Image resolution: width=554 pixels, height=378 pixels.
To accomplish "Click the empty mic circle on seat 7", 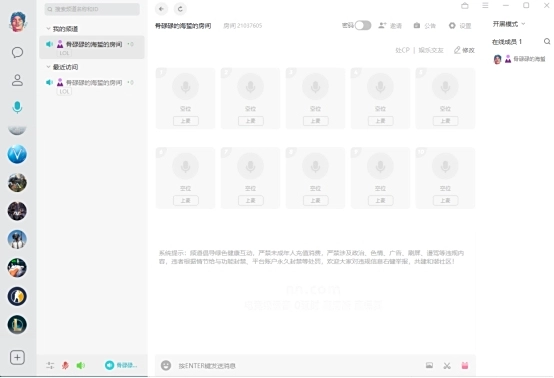I will (x=251, y=166).
